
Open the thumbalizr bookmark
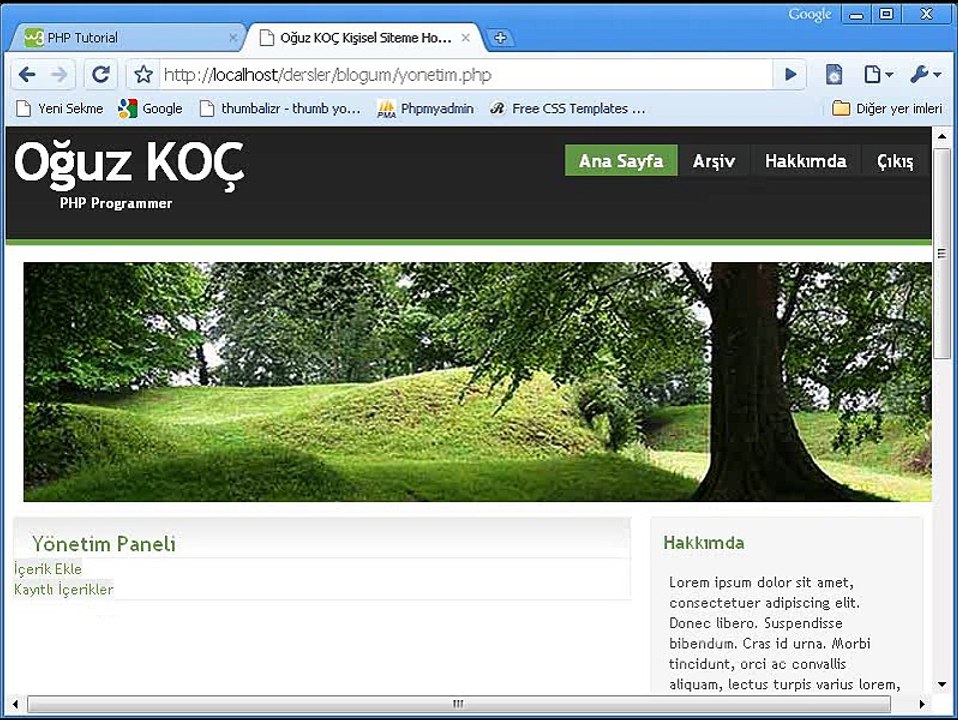280,109
